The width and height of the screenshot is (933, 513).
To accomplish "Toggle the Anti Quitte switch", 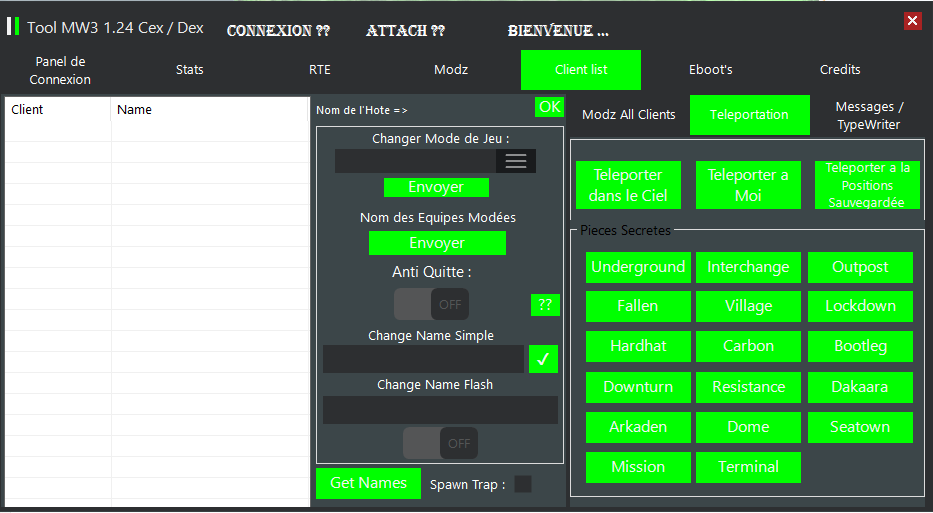I will coord(431,304).
